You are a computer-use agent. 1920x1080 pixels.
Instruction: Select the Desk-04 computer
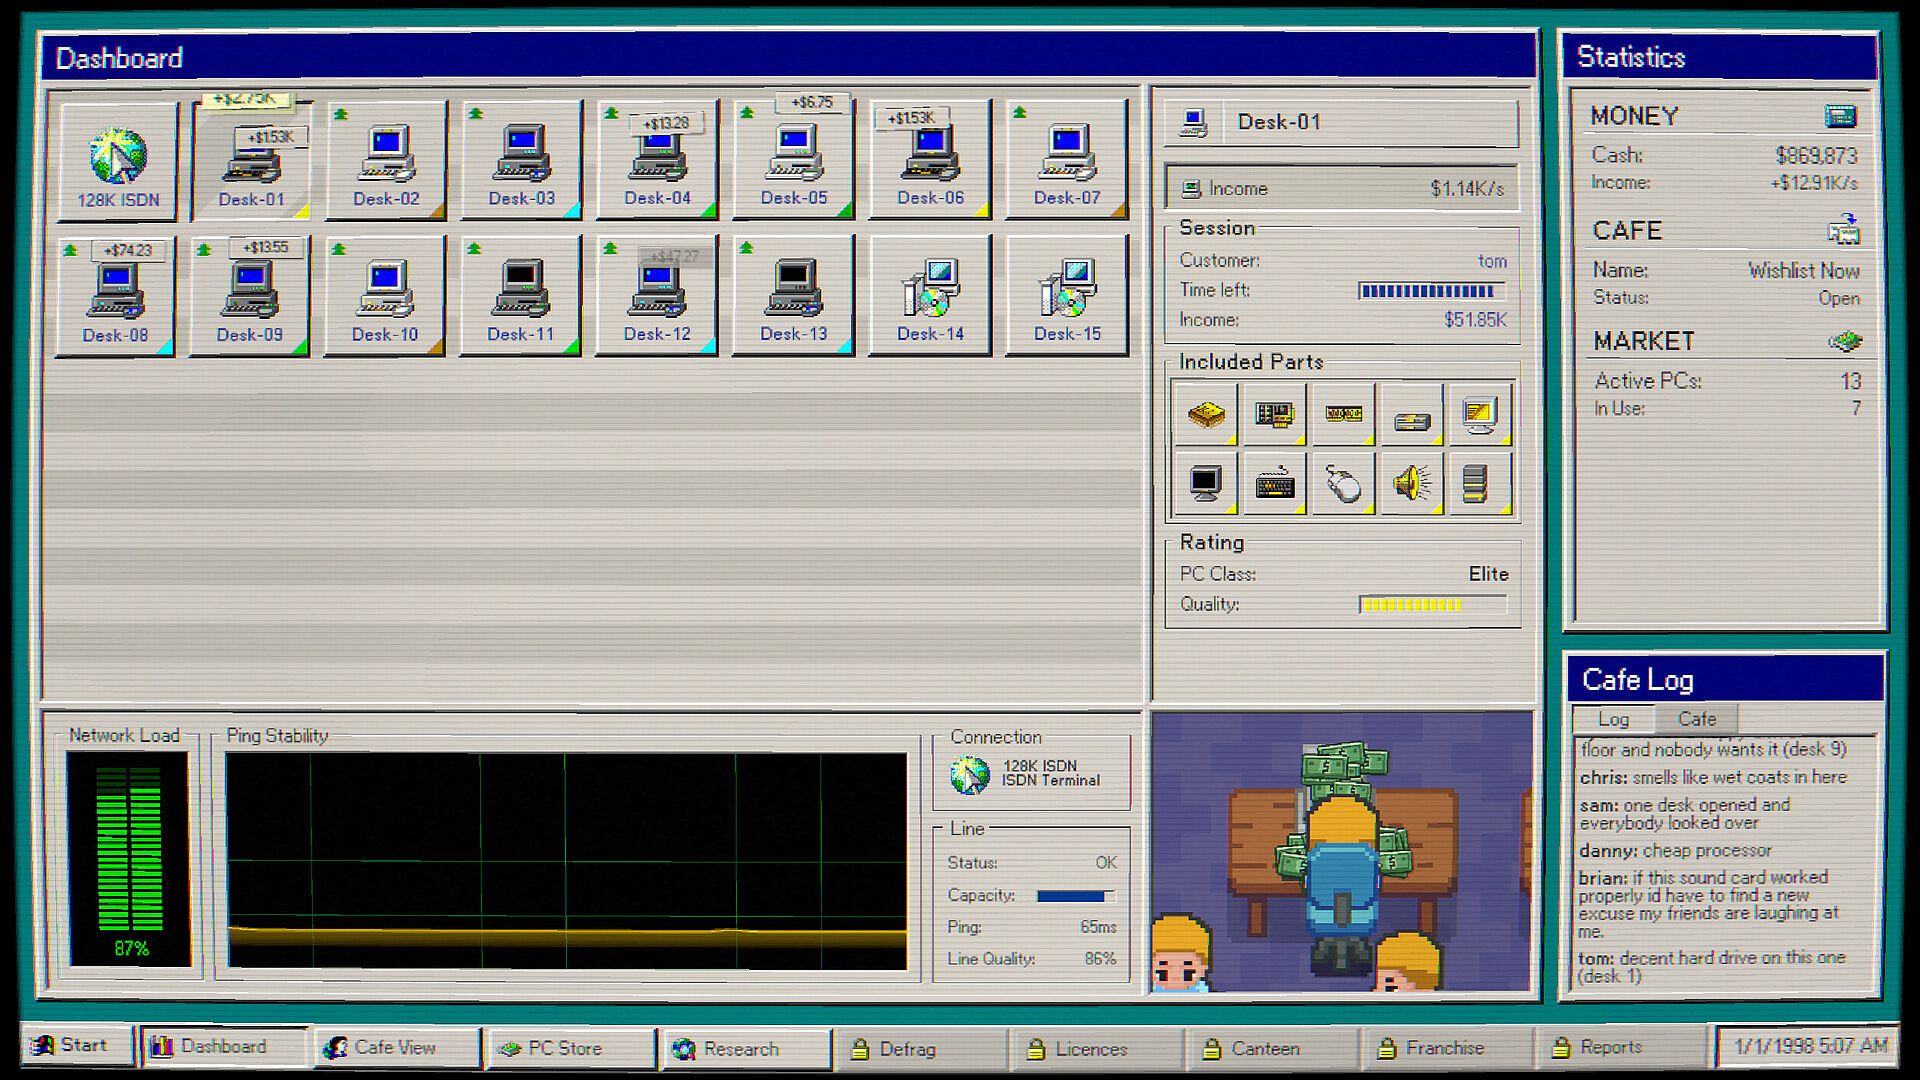tap(657, 161)
